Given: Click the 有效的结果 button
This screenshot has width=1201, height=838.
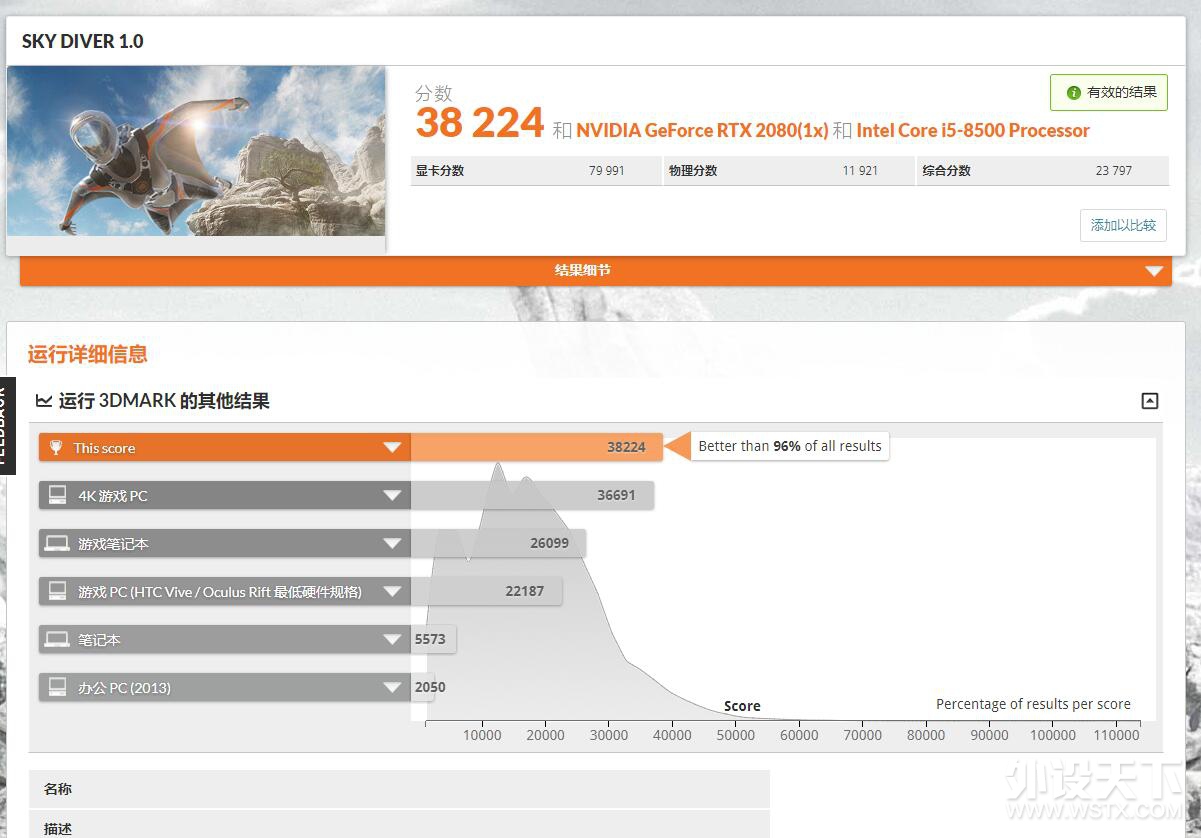Looking at the screenshot, I should coord(1109,93).
